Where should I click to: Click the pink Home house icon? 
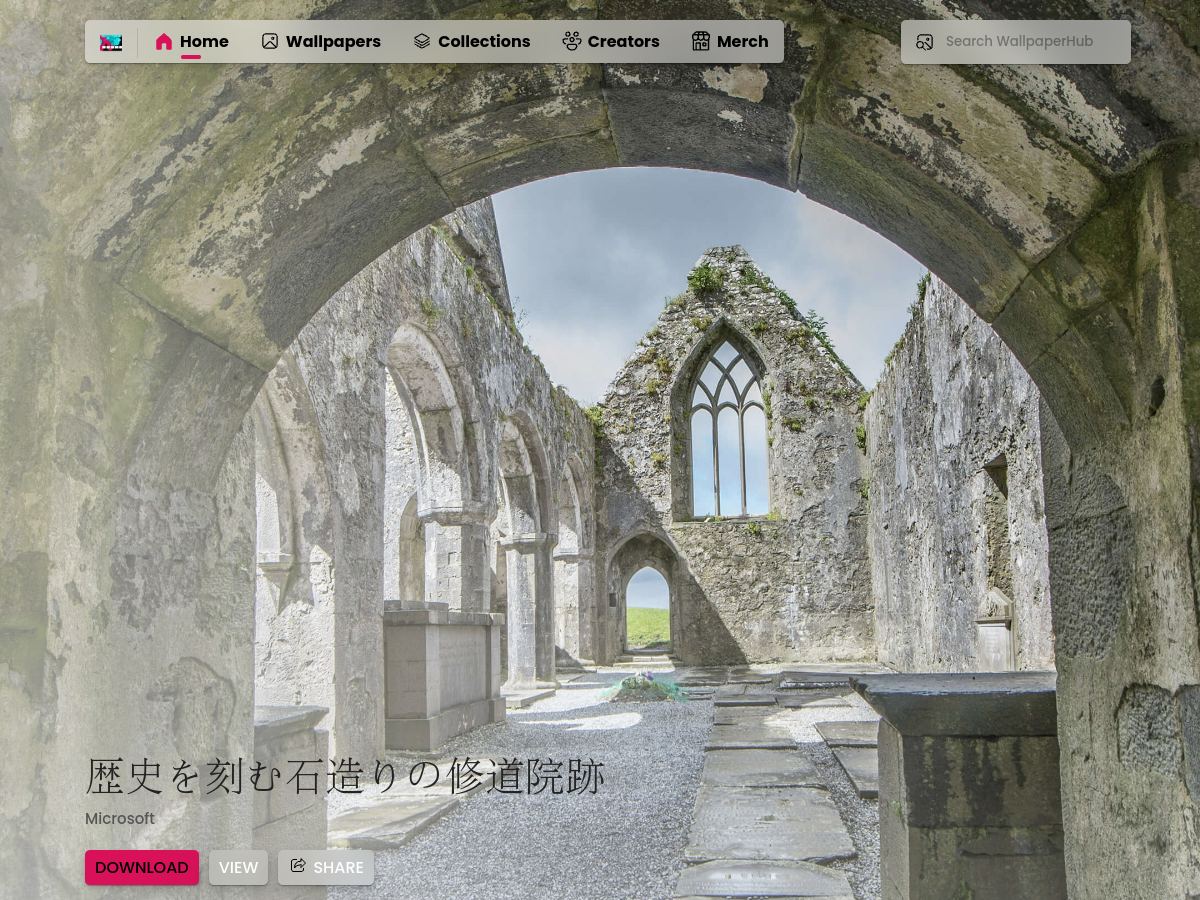point(164,42)
